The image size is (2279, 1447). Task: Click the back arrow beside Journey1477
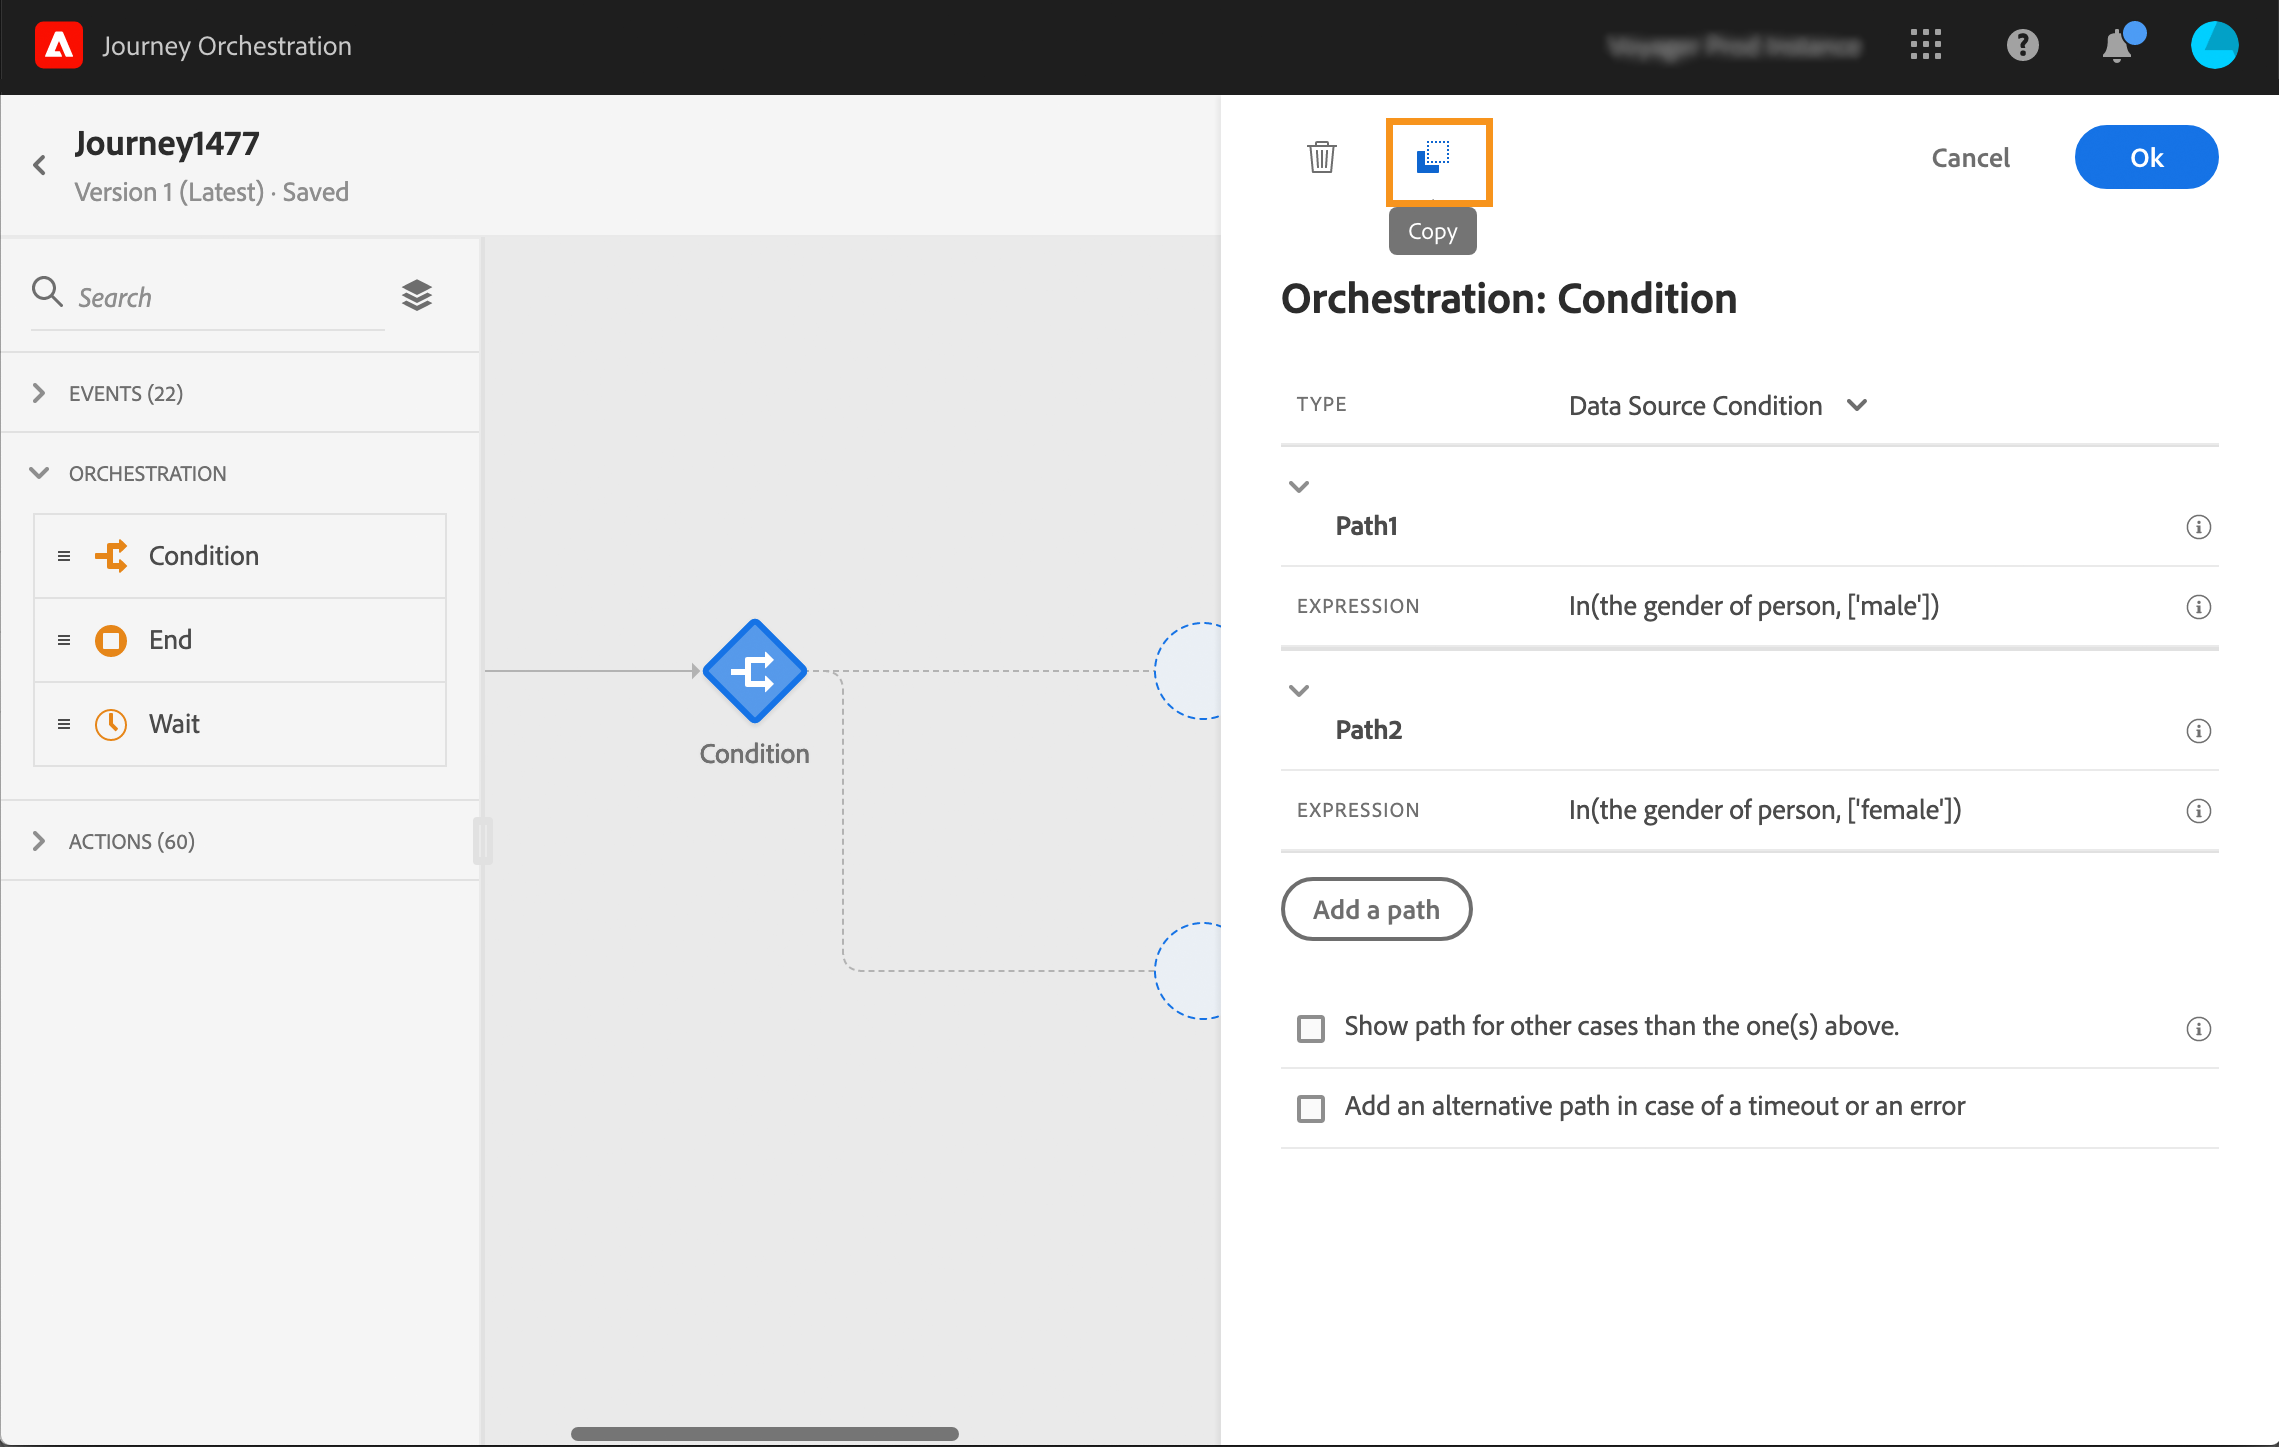[40, 165]
